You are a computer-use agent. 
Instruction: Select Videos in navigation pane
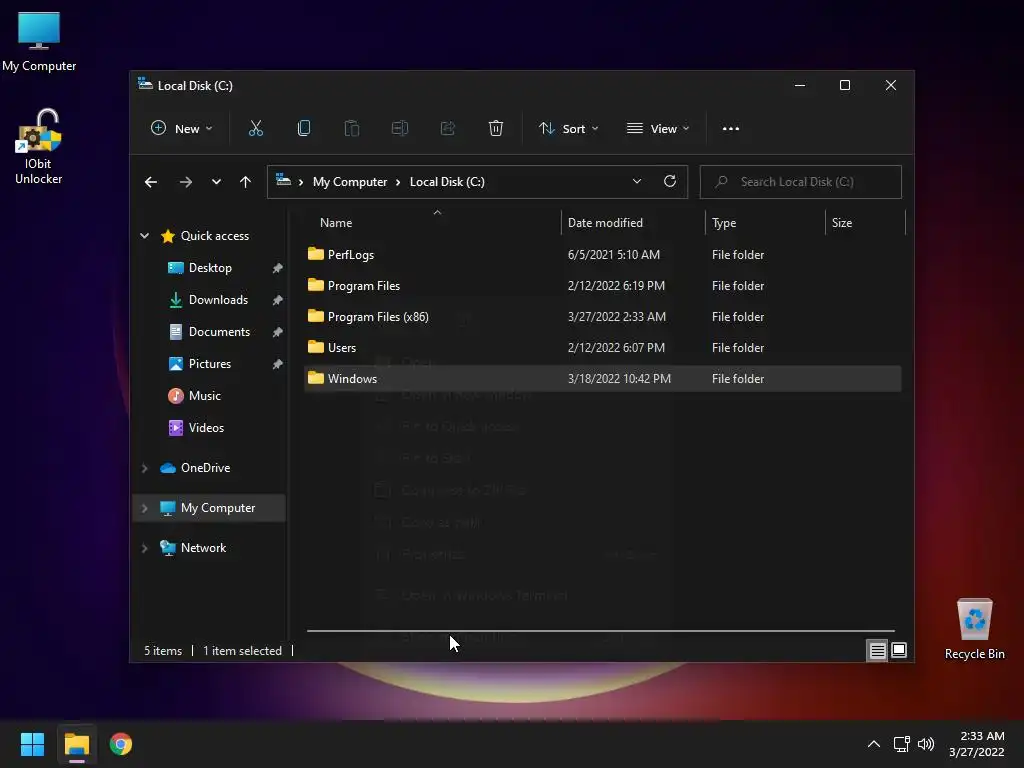pyautogui.click(x=206, y=428)
